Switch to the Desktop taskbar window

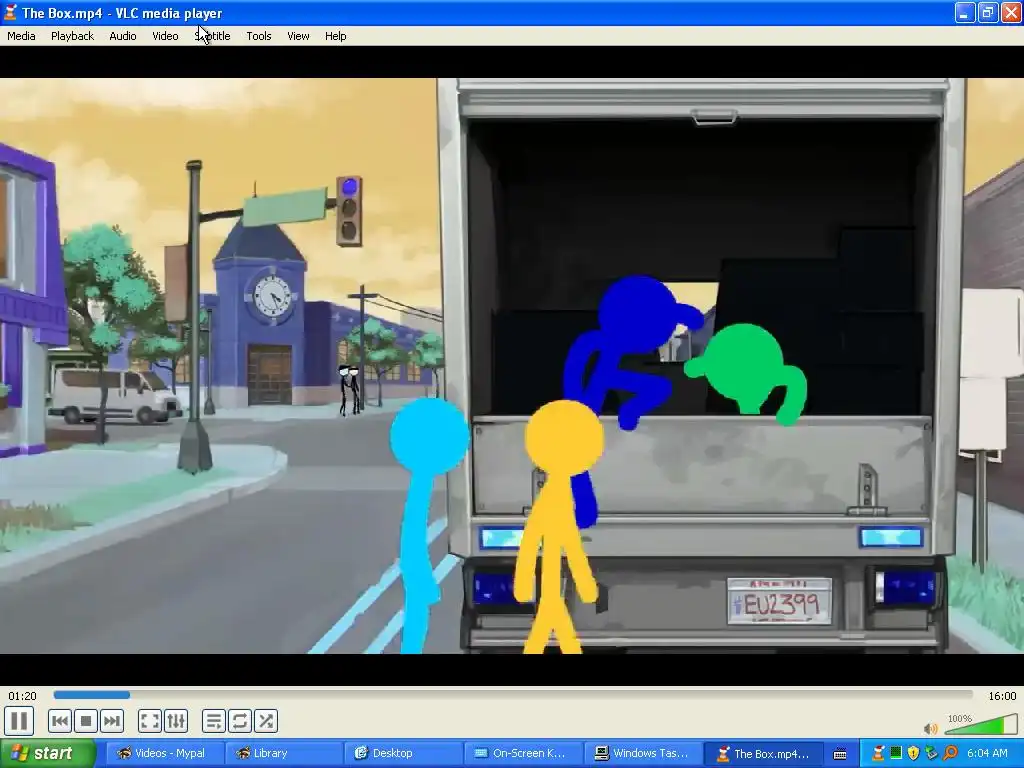[404, 753]
